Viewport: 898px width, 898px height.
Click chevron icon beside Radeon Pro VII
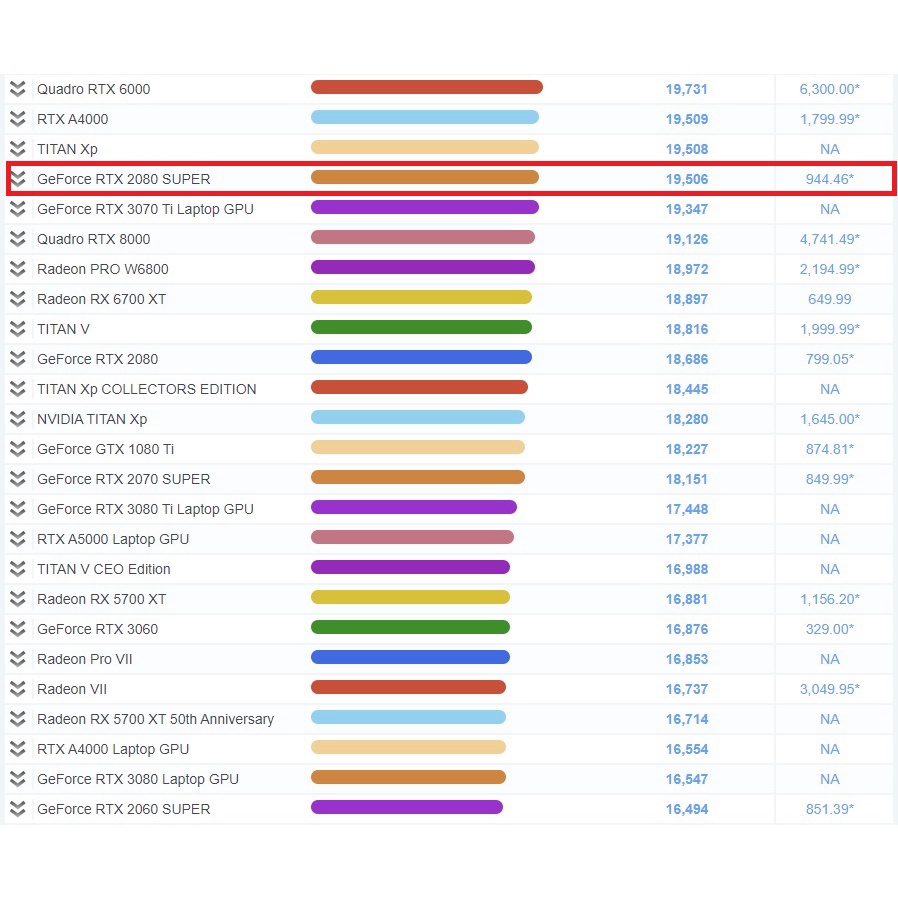[x=18, y=659]
